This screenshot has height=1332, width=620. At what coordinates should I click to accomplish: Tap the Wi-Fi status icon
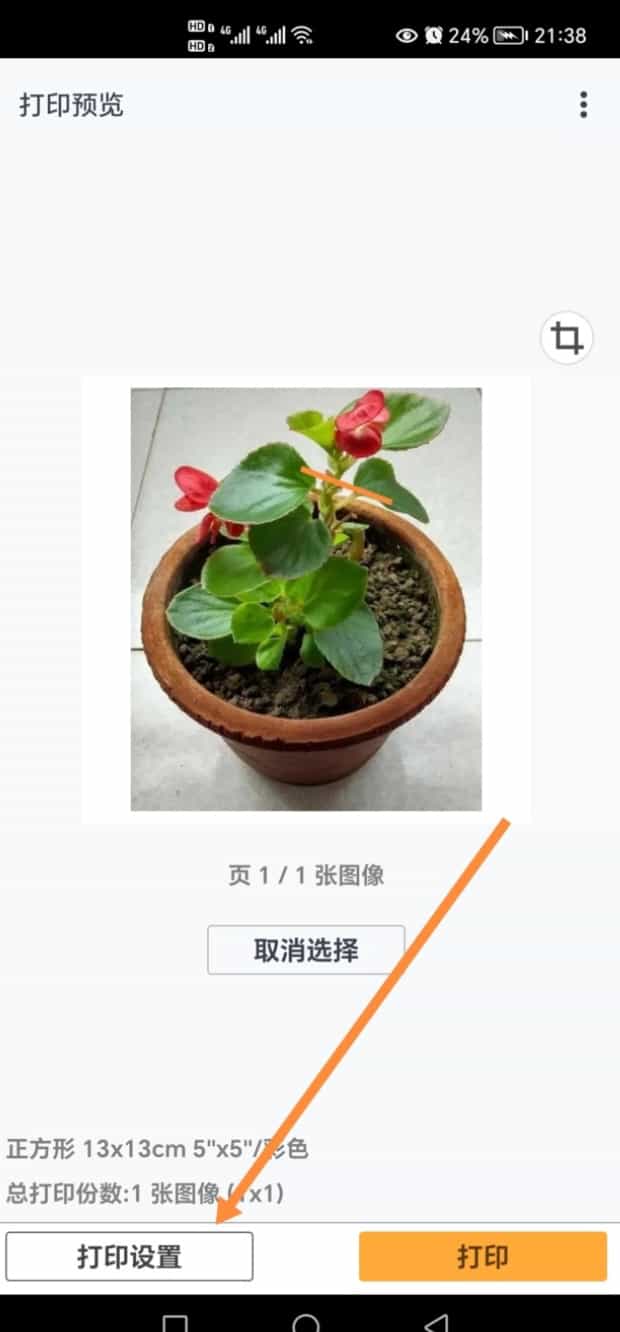tap(302, 35)
